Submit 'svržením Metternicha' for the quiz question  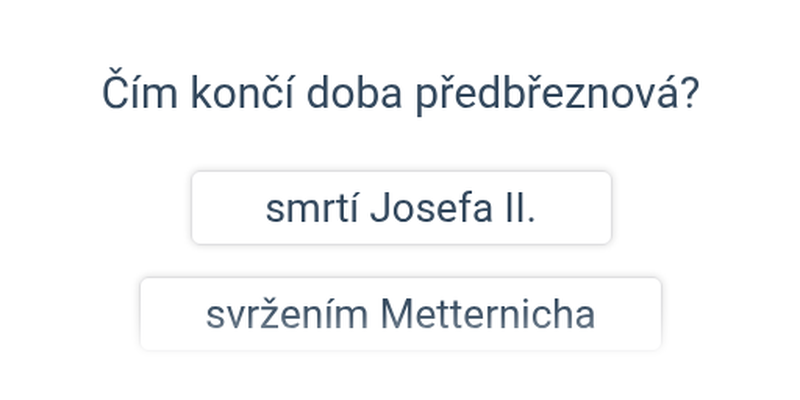400,314
